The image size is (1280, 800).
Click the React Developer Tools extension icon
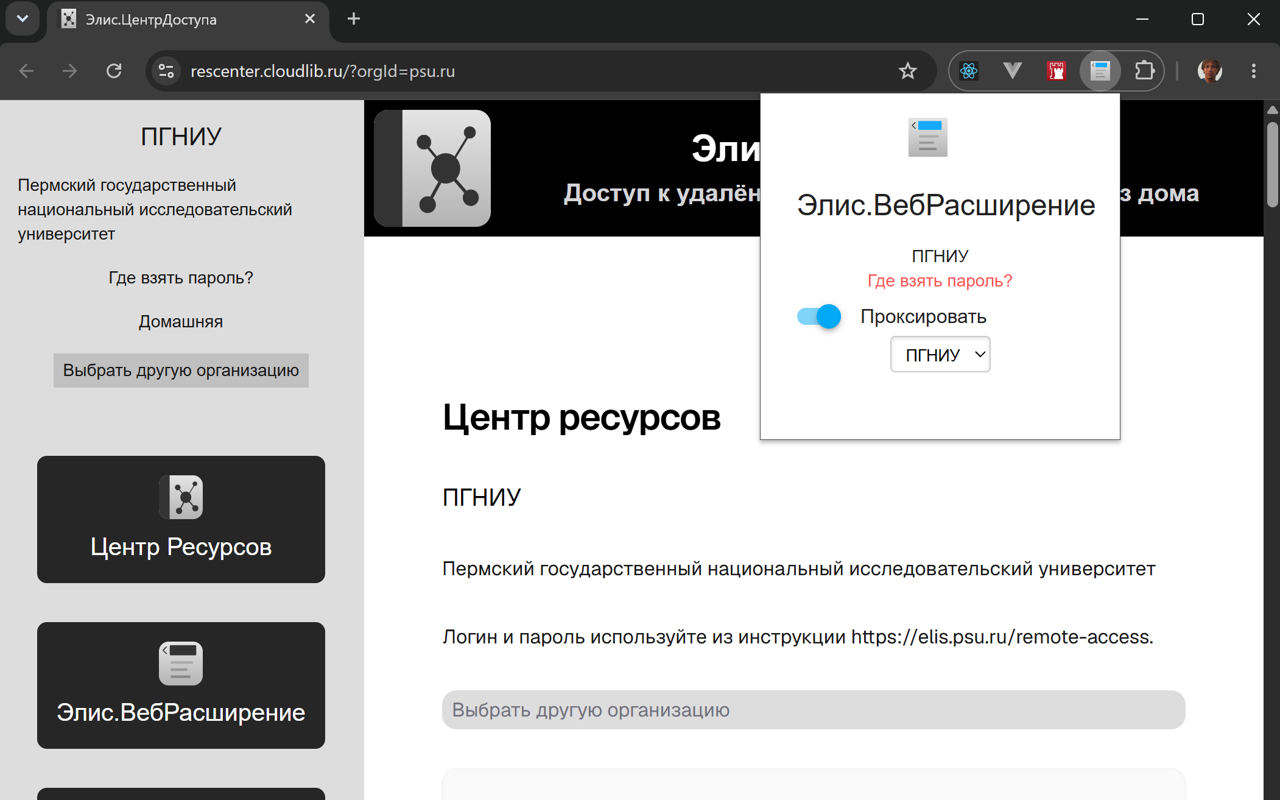968,71
